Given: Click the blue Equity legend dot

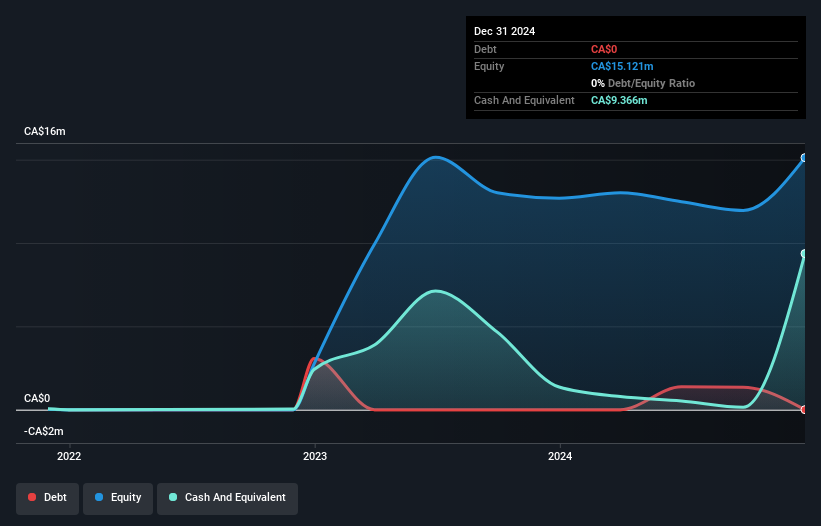Looking at the screenshot, I should [99, 497].
